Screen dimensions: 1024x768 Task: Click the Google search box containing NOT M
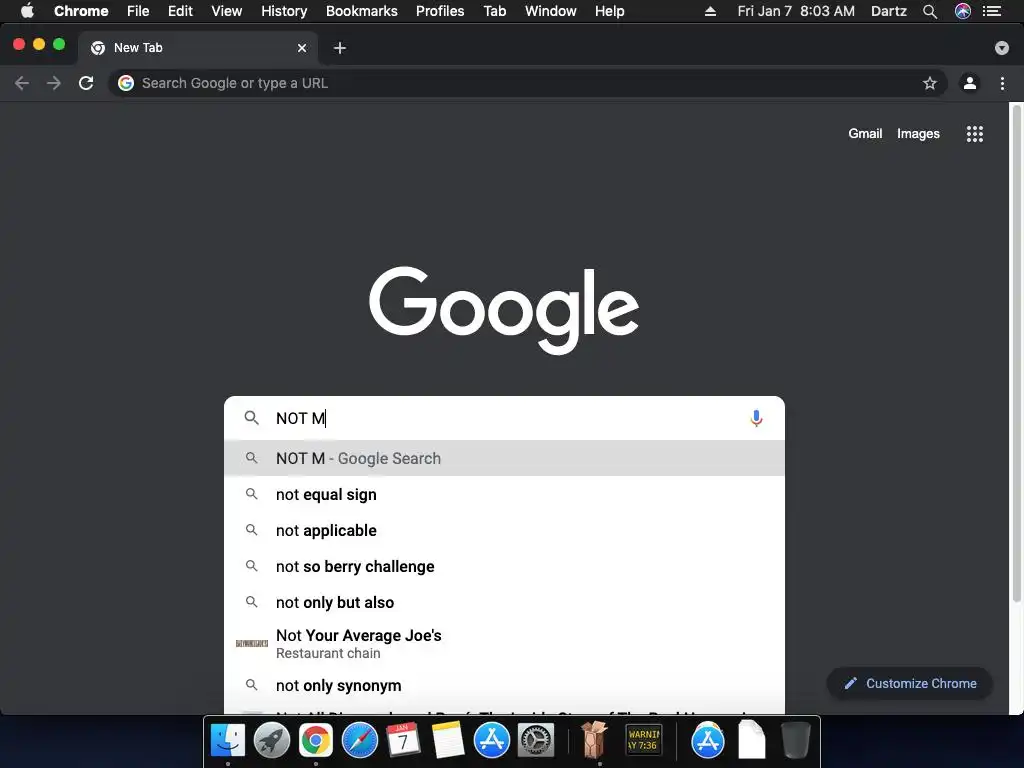coord(504,418)
